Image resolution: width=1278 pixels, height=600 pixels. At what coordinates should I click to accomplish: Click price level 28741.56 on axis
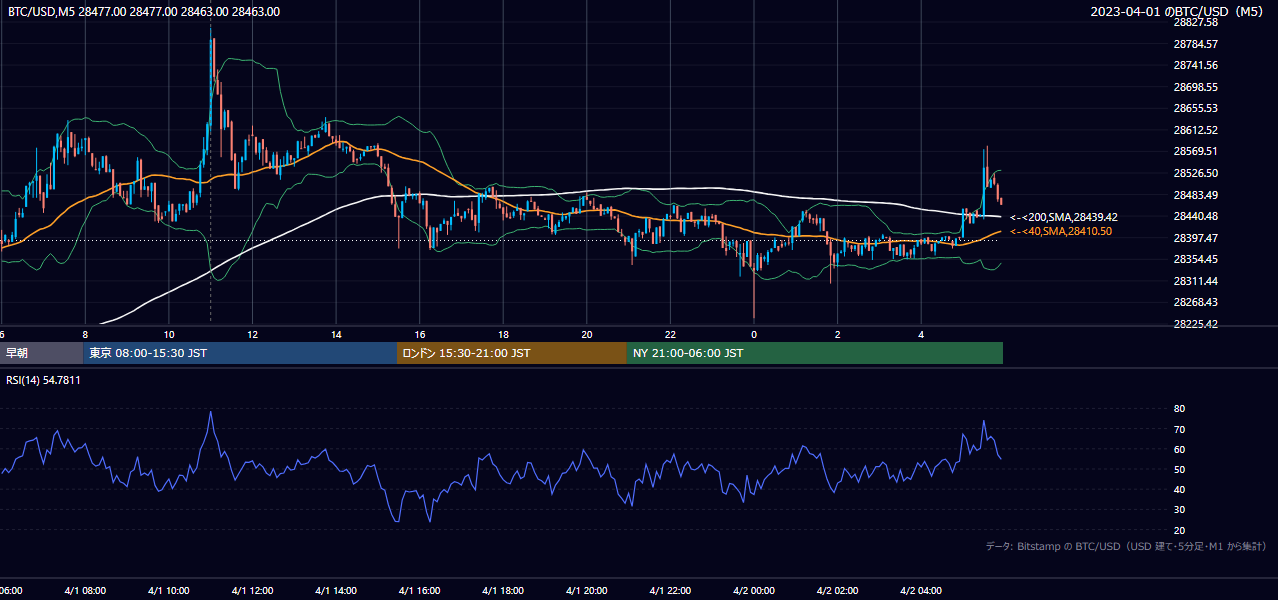click(x=1195, y=65)
